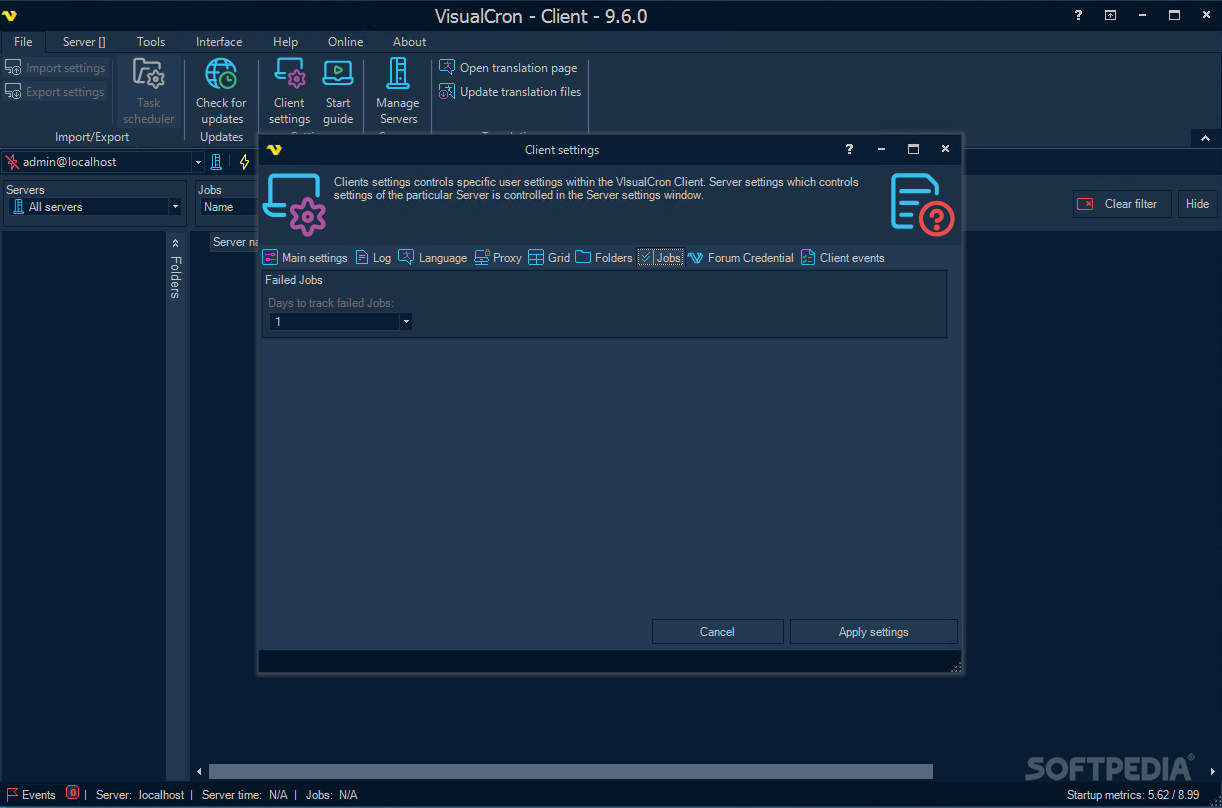The image size is (1222, 808).
Task: Click the horizontal scrollbar thumb in the main window
Action: tap(571, 772)
